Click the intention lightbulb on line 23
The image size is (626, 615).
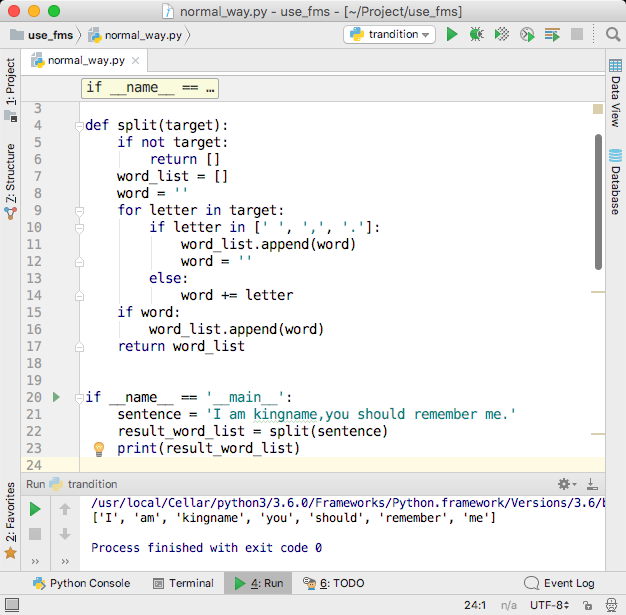(x=99, y=449)
